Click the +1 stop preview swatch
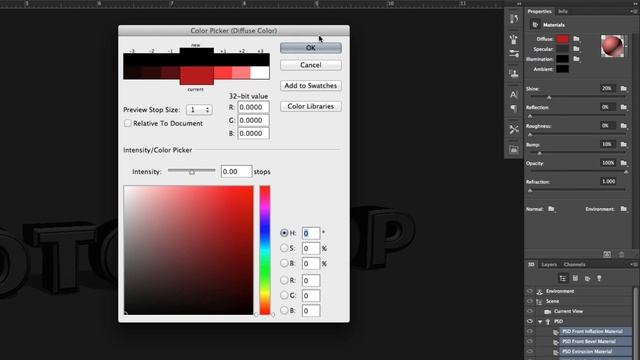Viewport: 640px width, 360px height. click(x=223, y=73)
